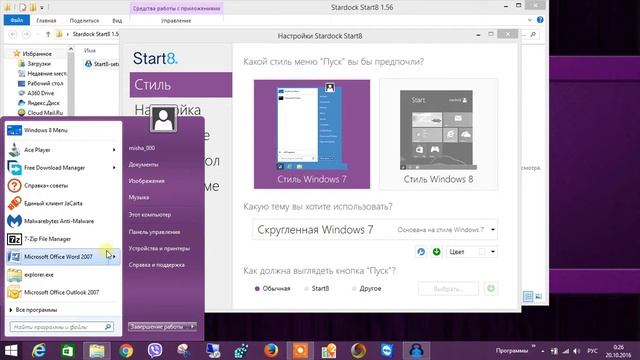The width and height of the screenshot is (640, 360).
Task: Open Справка и поддержка link
Action: tap(156, 265)
